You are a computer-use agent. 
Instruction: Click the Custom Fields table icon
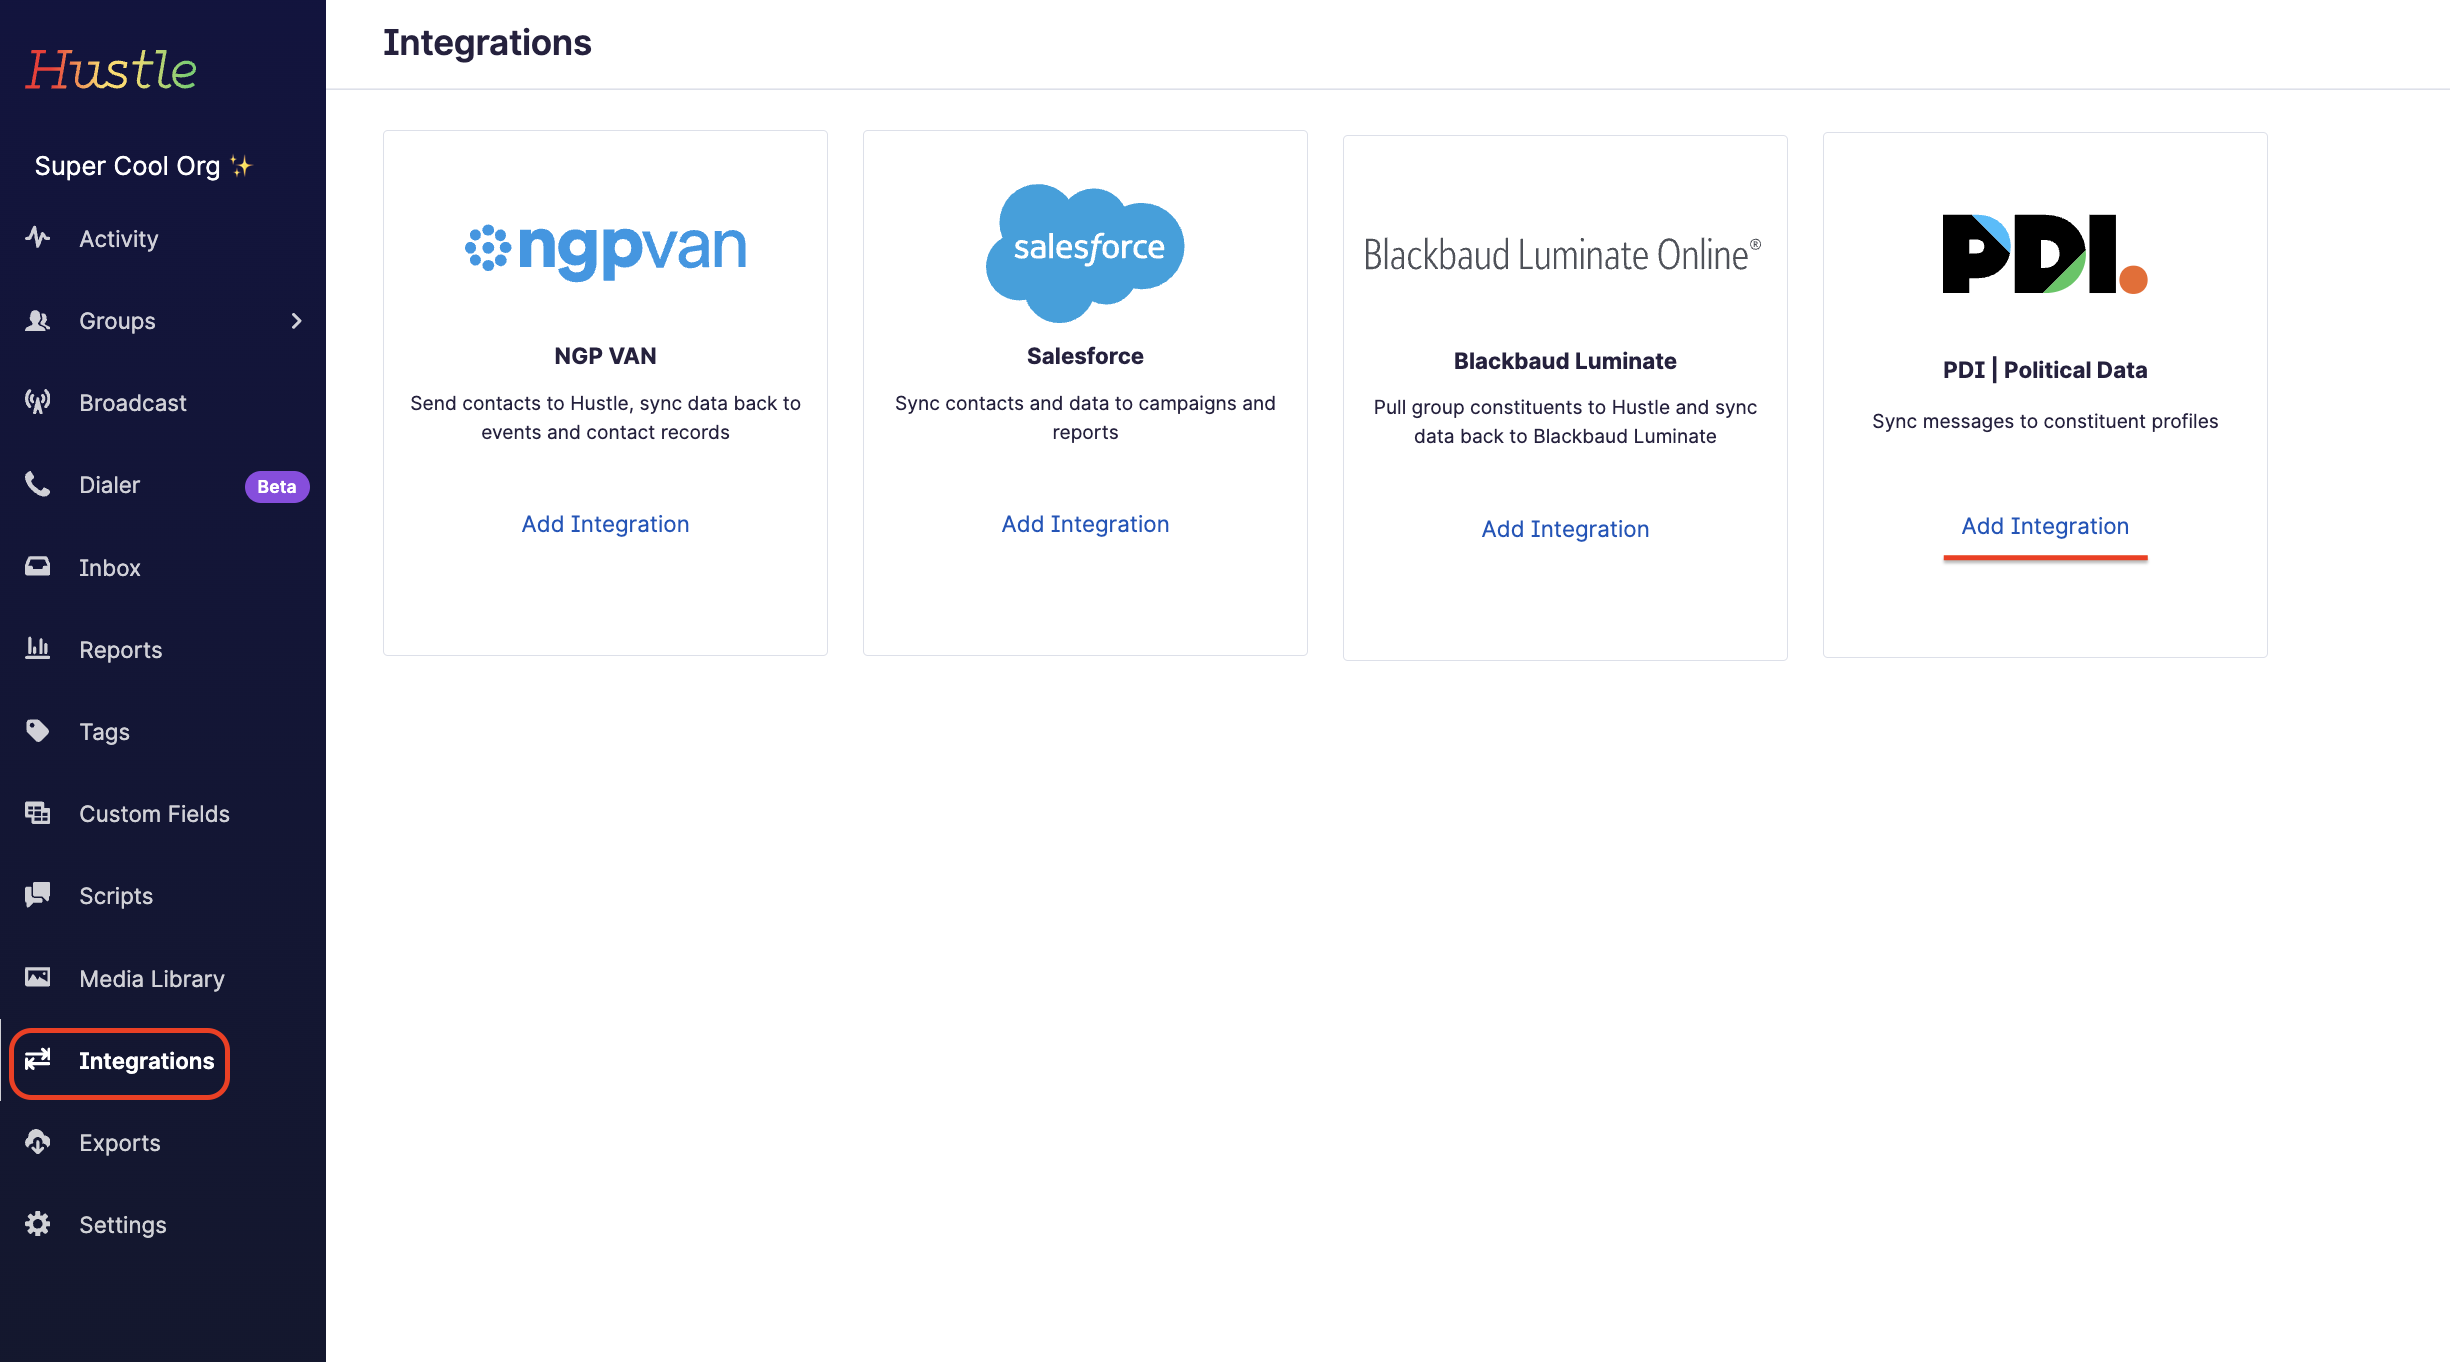pyautogui.click(x=38, y=813)
